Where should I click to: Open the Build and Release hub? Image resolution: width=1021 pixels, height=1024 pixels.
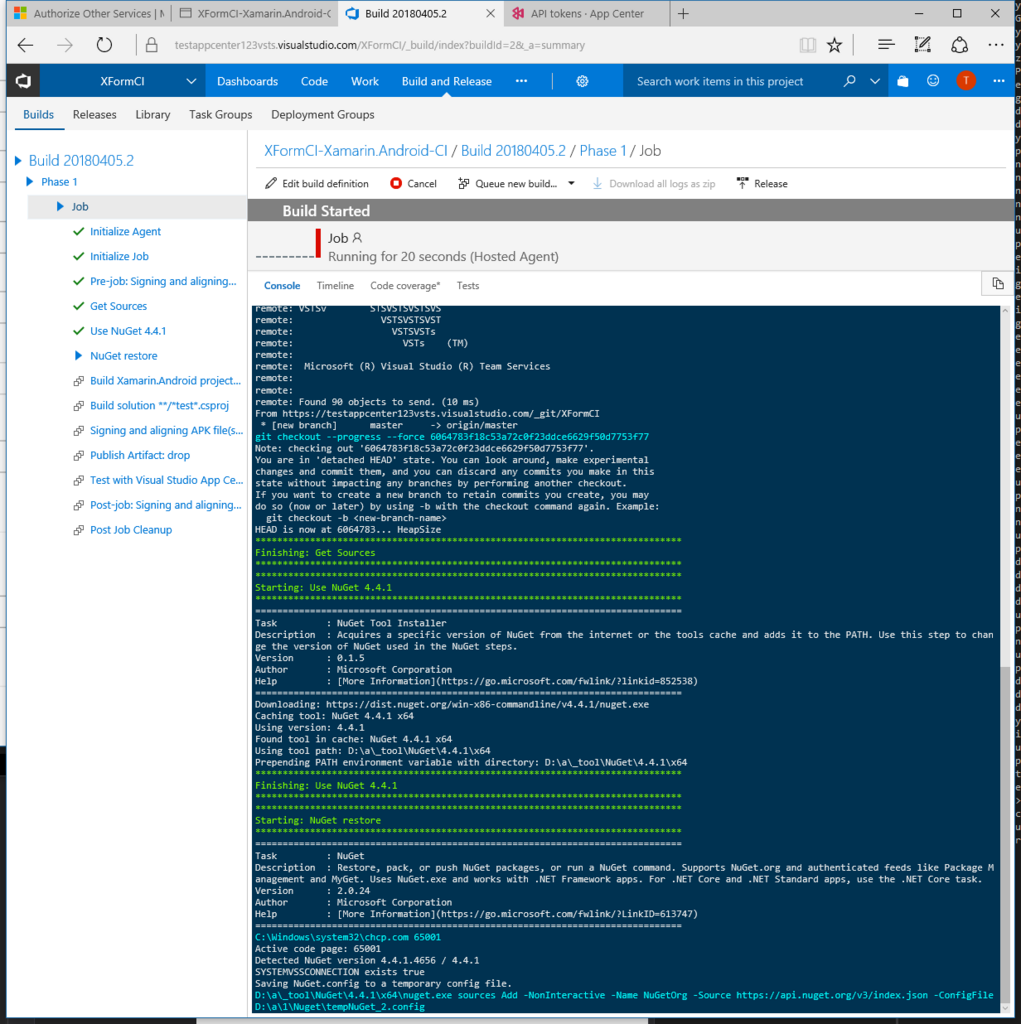(x=447, y=81)
